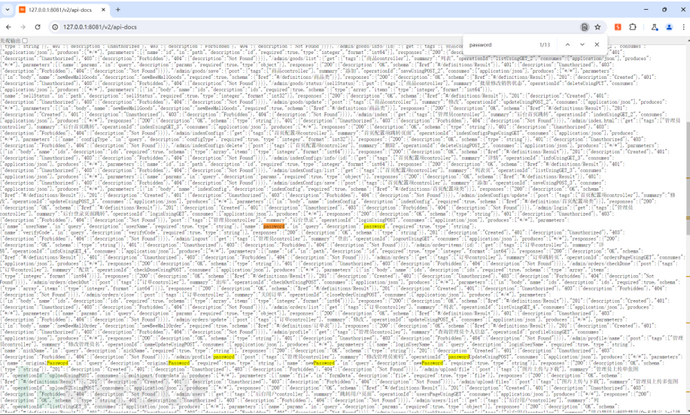This screenshot has height=415, width=690.
Task: View site information icon in address bar
Action: (x=56, y=27)
